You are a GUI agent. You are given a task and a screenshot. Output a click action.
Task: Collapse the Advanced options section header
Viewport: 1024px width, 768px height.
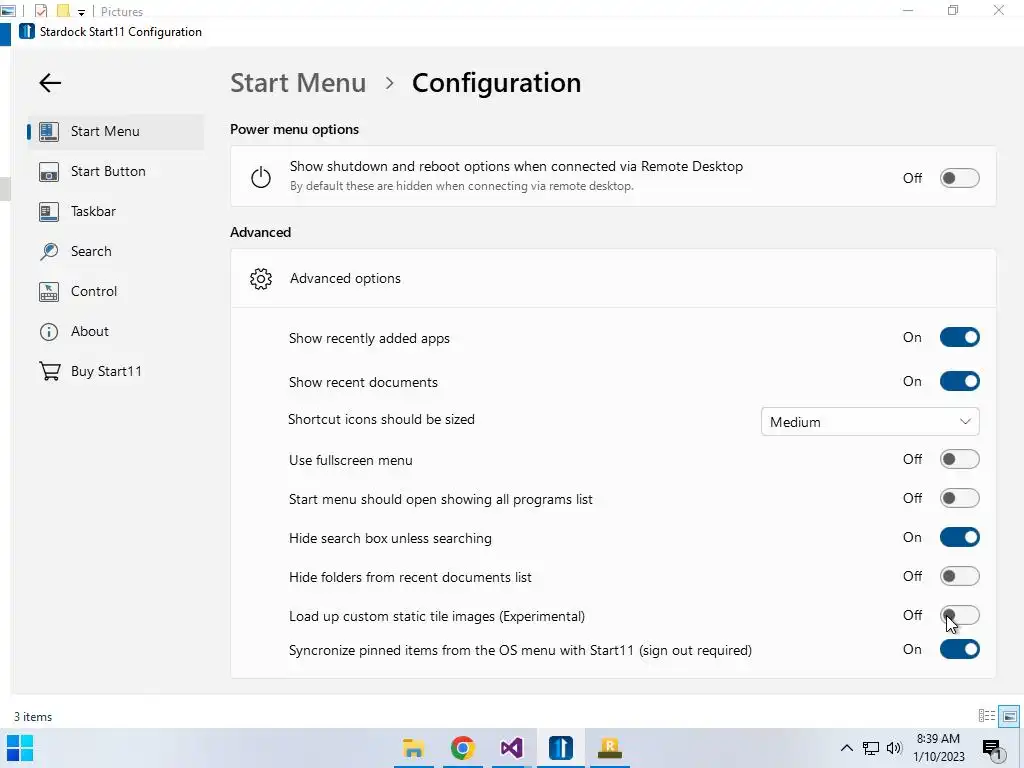coord(613,279)
